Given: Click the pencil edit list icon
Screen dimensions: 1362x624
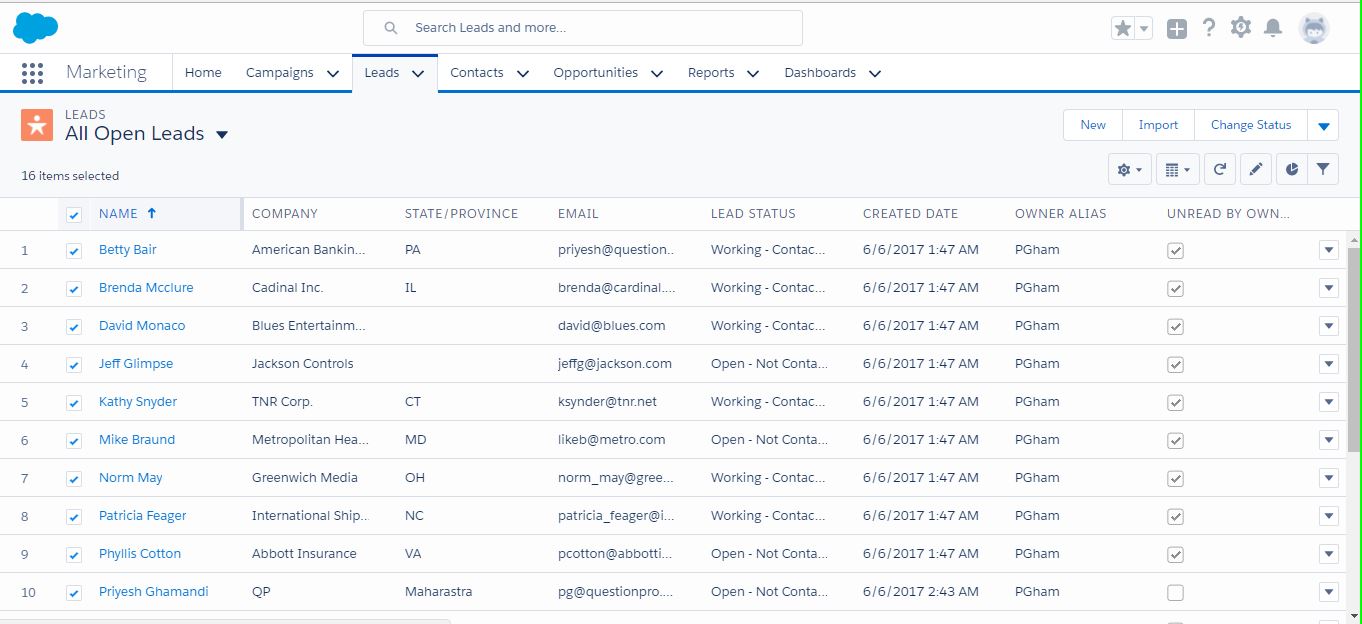Looking at the screenshot, I should (x=1256, y=170).
